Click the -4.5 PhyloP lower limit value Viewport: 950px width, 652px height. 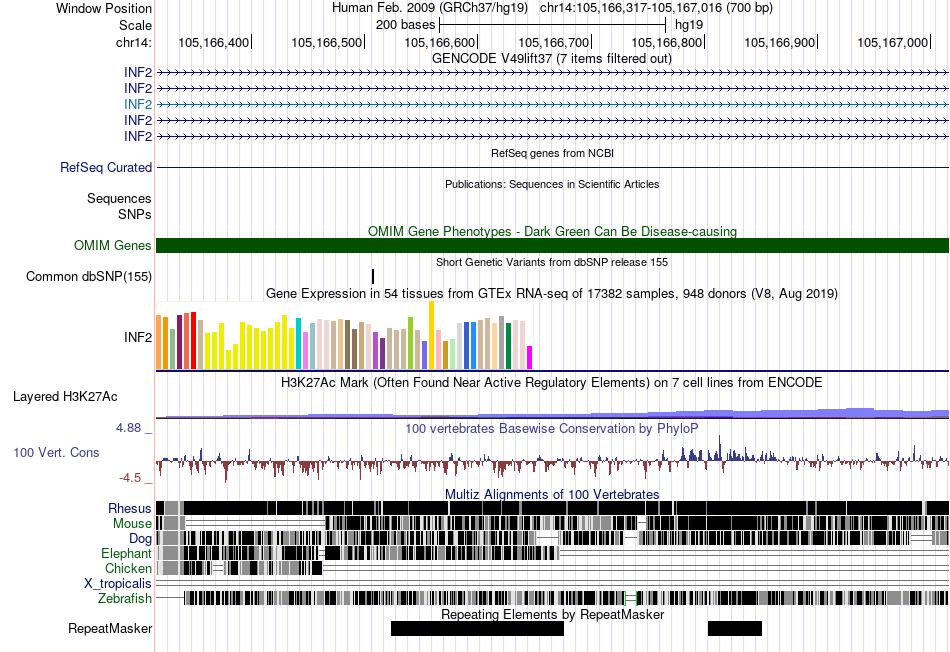[130, 478]
